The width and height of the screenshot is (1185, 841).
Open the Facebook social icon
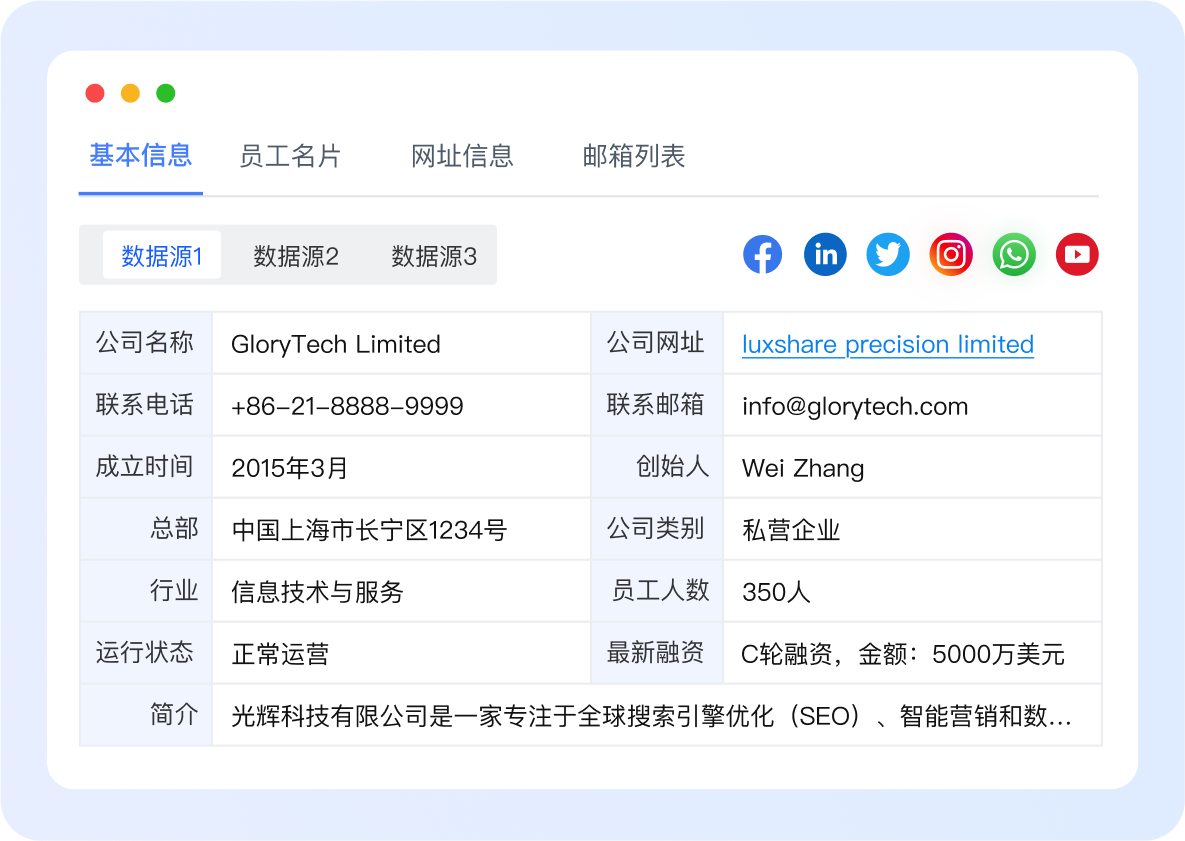tap(762, 255)
